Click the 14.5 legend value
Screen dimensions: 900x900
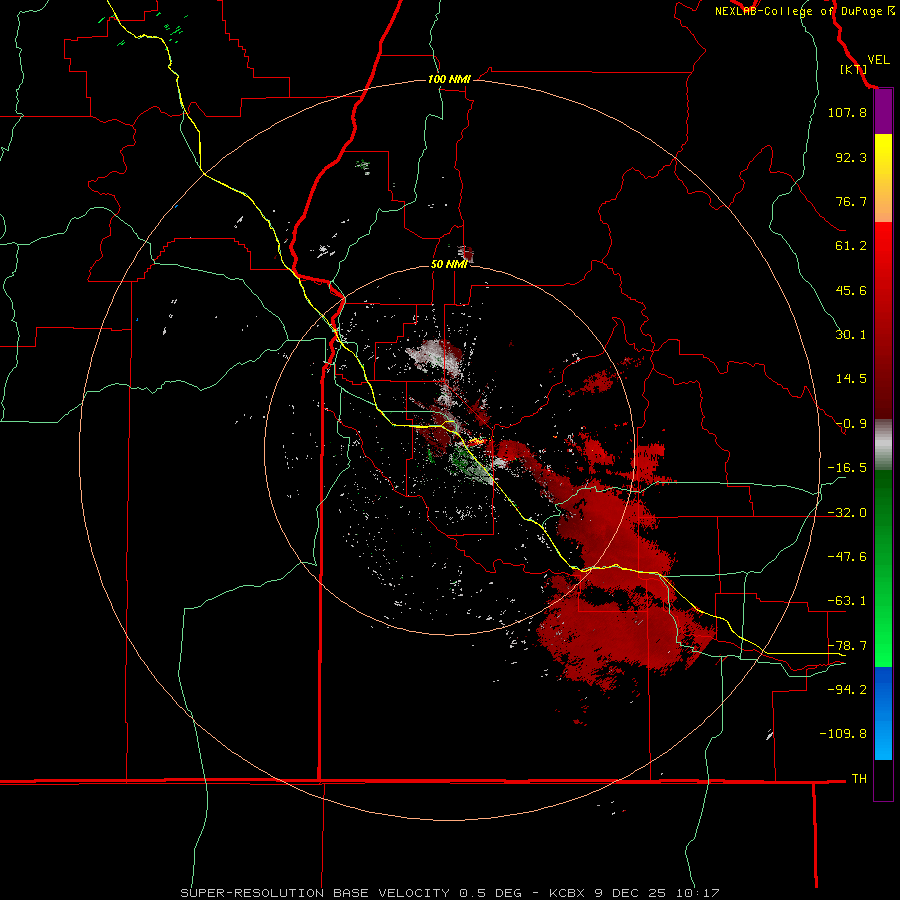(x=851, y=379)
